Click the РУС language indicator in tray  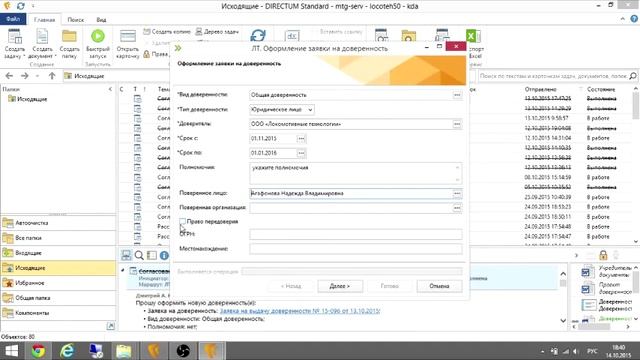[x=592, y=351]
